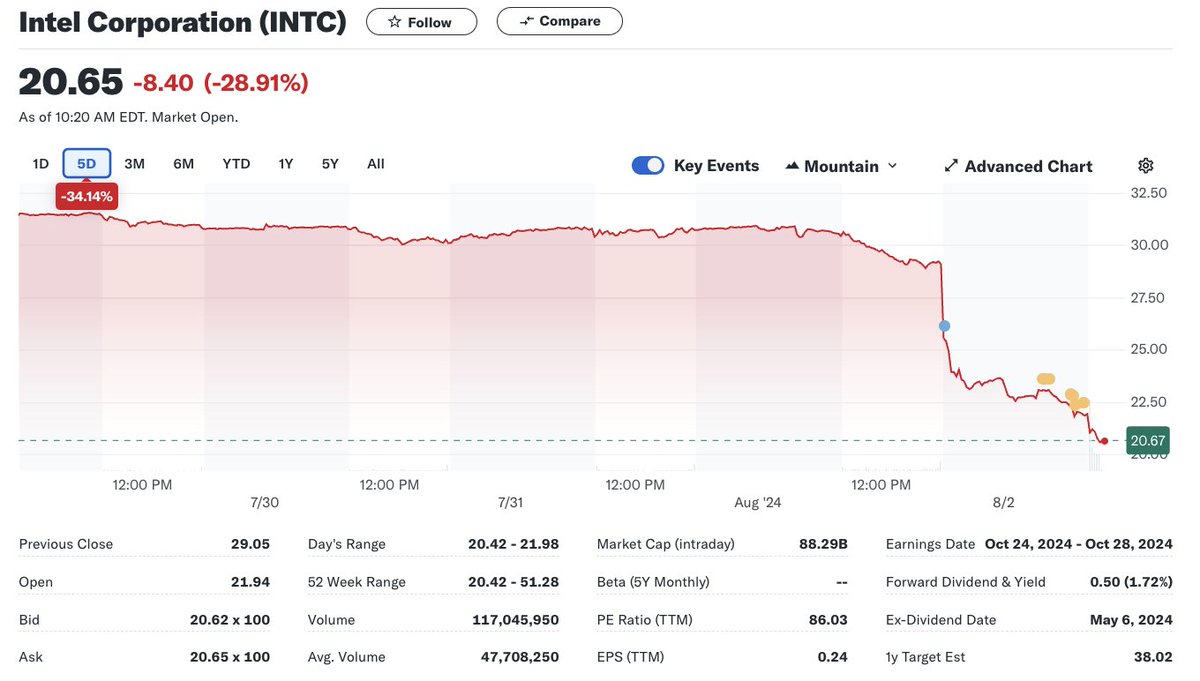Click Forward Dividend value 0.50 (1.72%)
This screenshot has height=681, width=1200.
point(1131,582)
